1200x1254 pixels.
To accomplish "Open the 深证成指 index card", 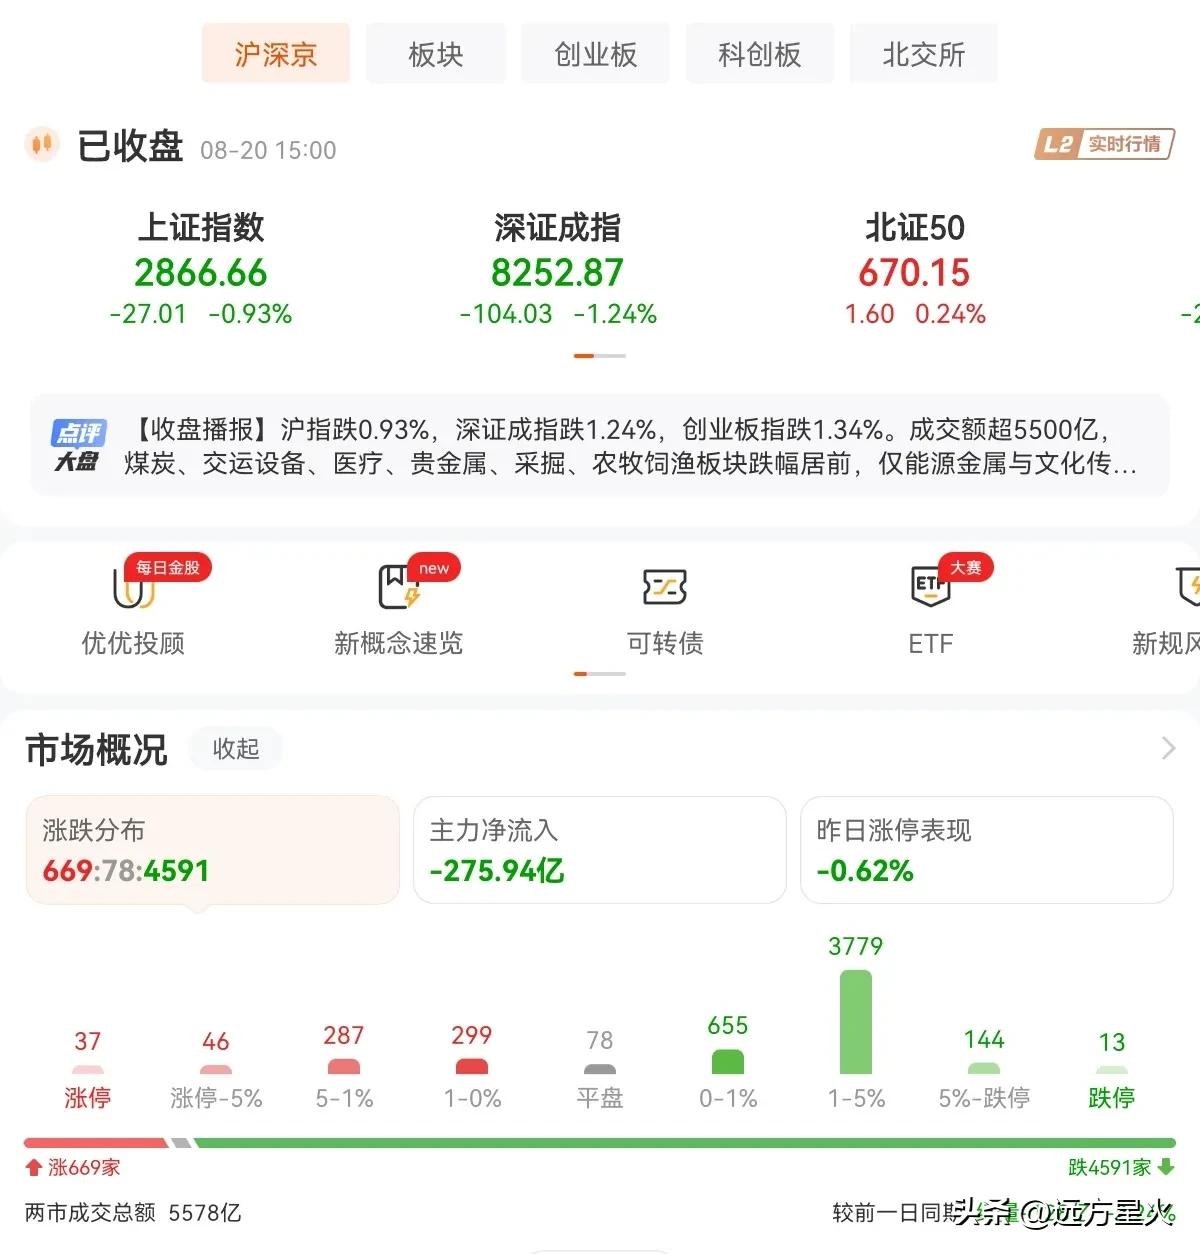I will coord(558,269).
